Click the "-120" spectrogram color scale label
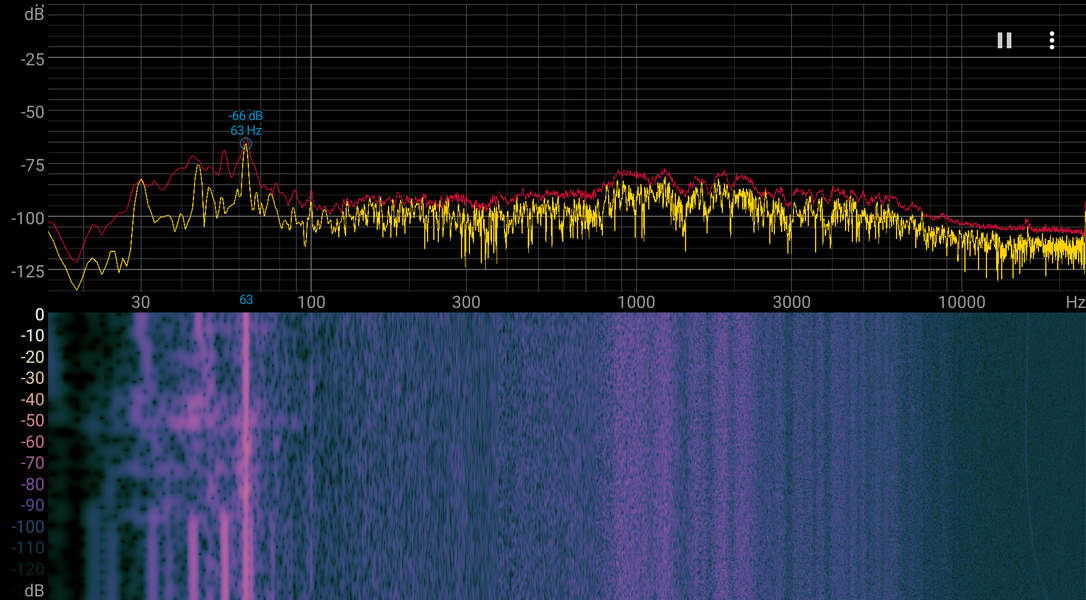This screenshot has height=600, width=1086. pyautogui.click(x=28, y=570)
